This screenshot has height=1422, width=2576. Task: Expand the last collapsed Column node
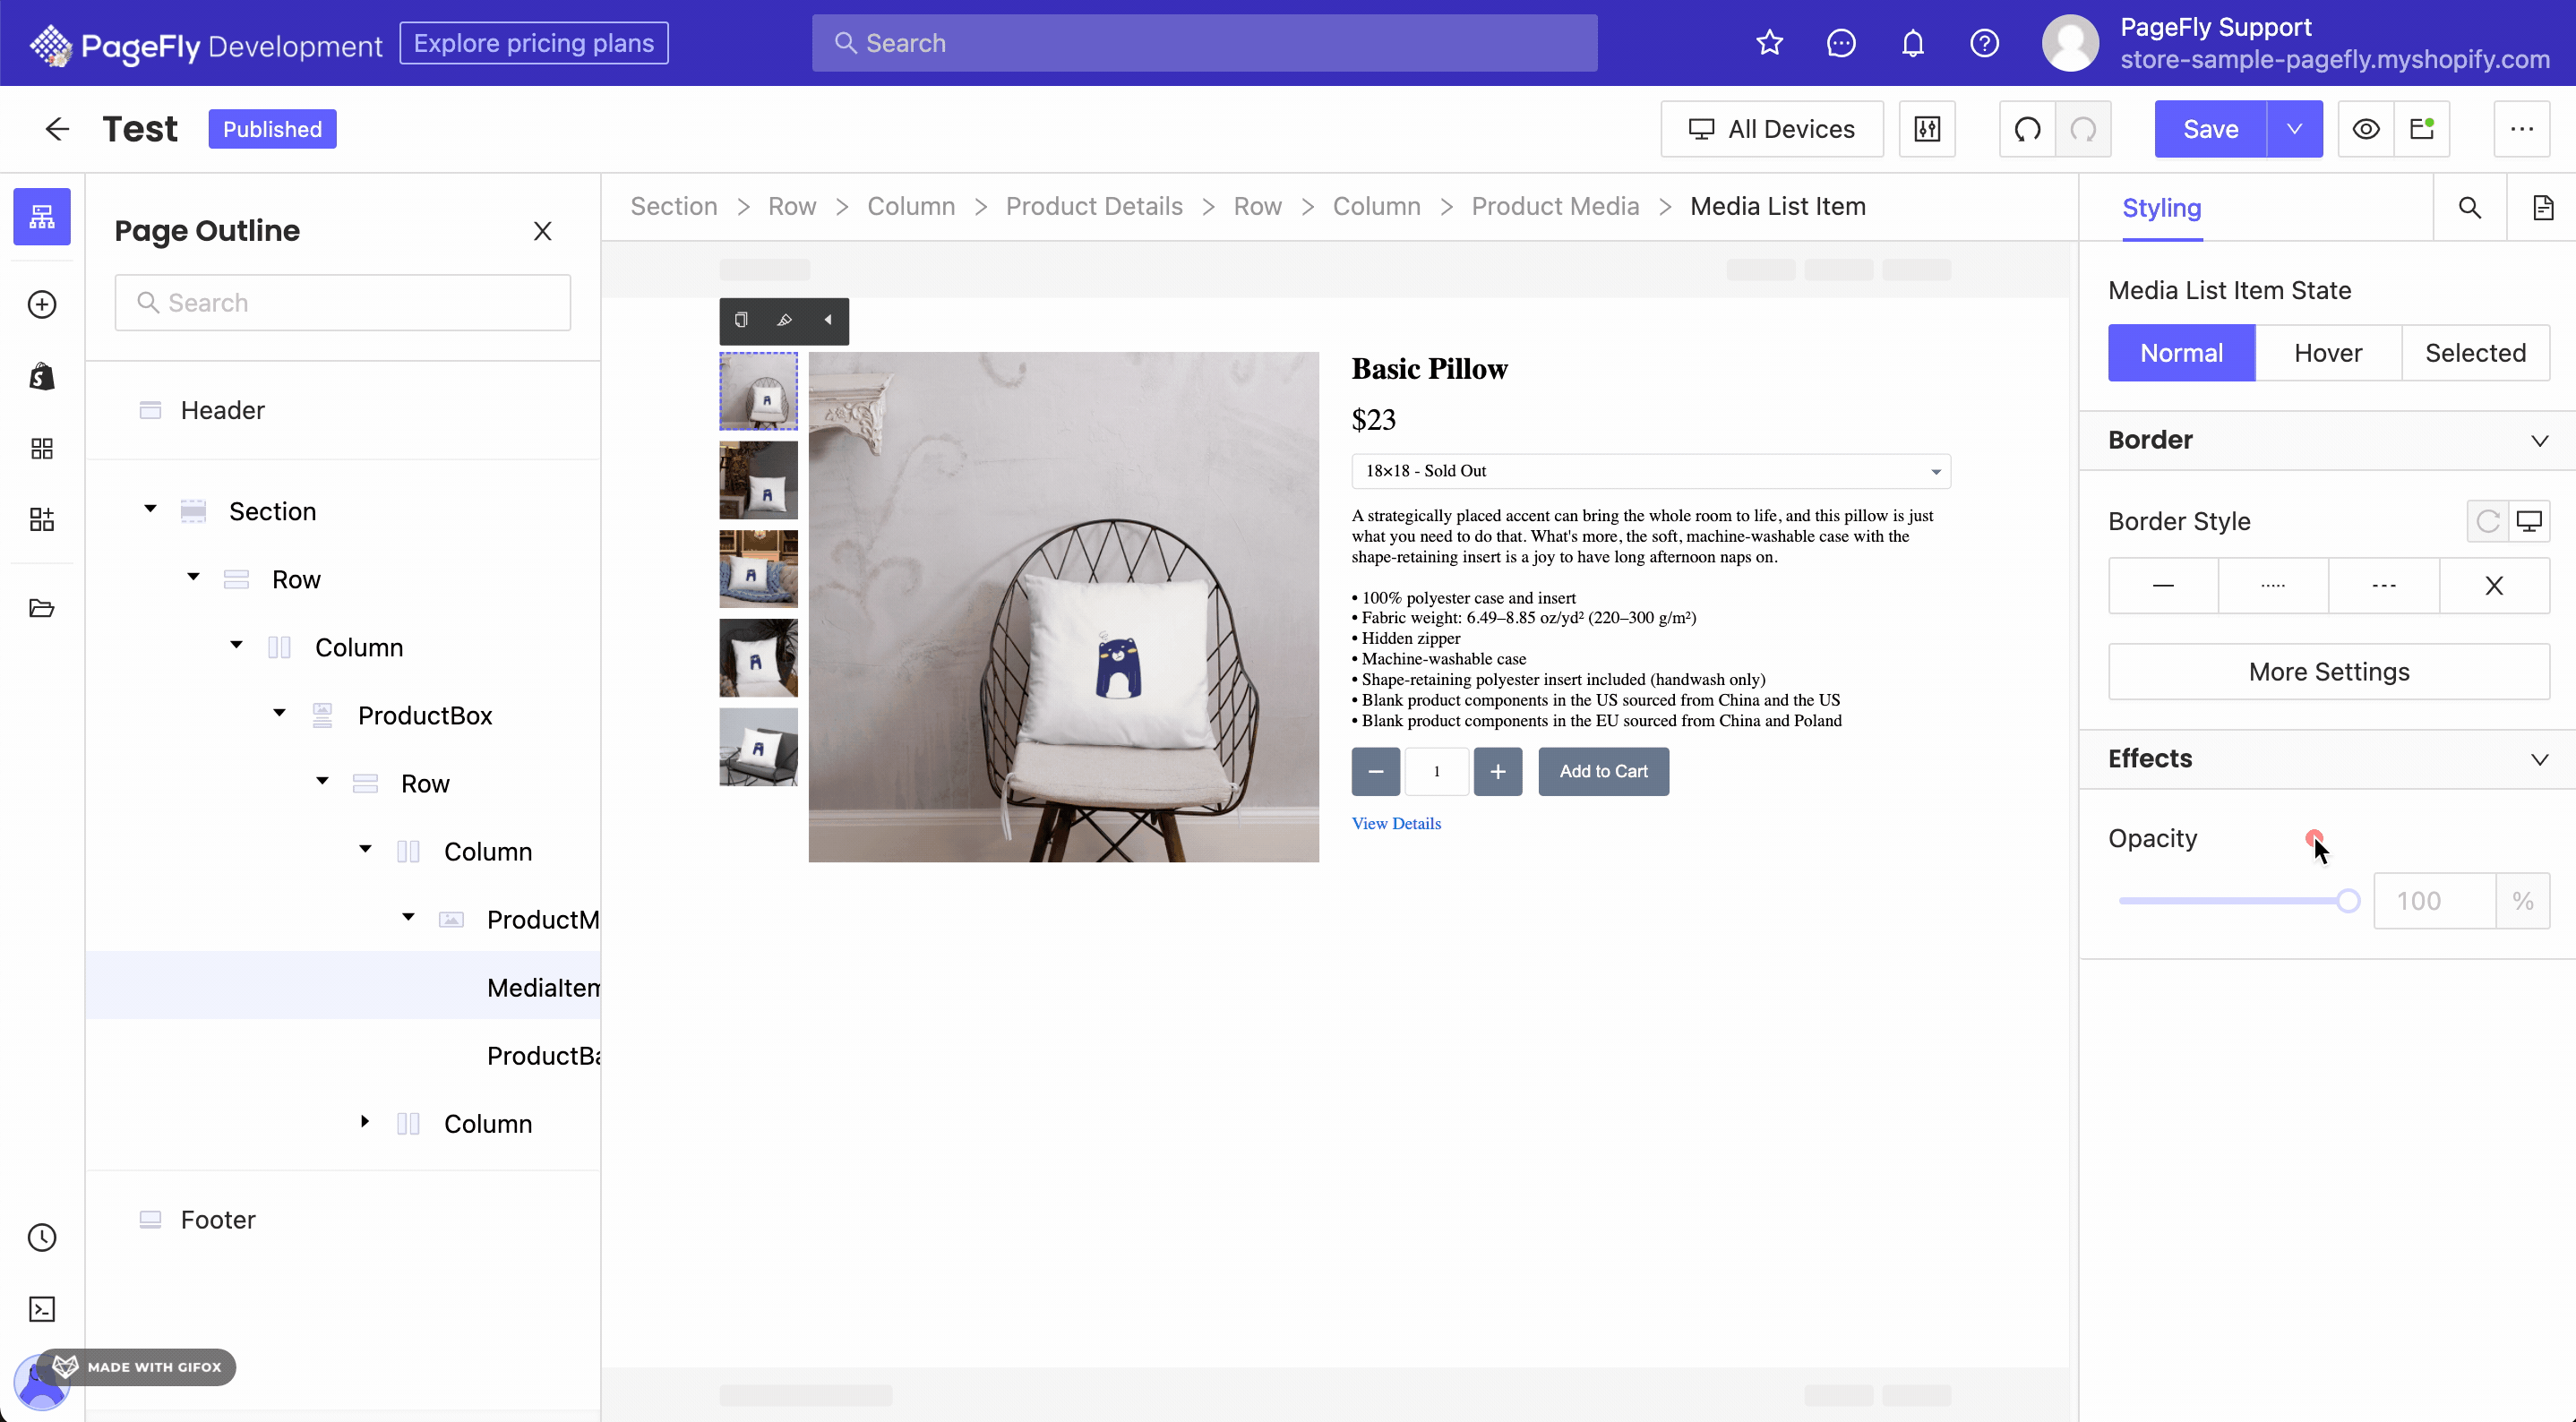pyautogui.click(x=365, y=1122)
